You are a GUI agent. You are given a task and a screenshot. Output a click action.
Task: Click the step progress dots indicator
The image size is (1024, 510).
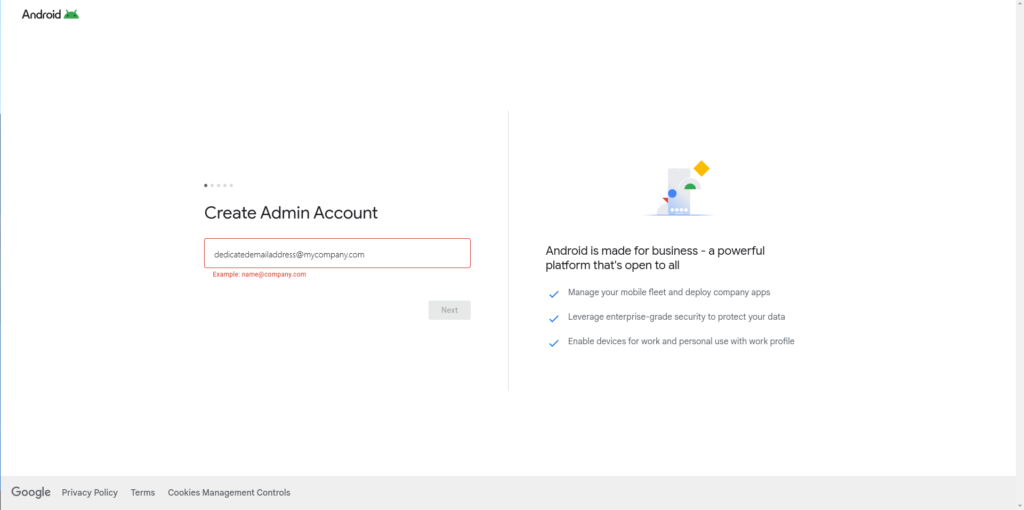[x=218, y=185]
